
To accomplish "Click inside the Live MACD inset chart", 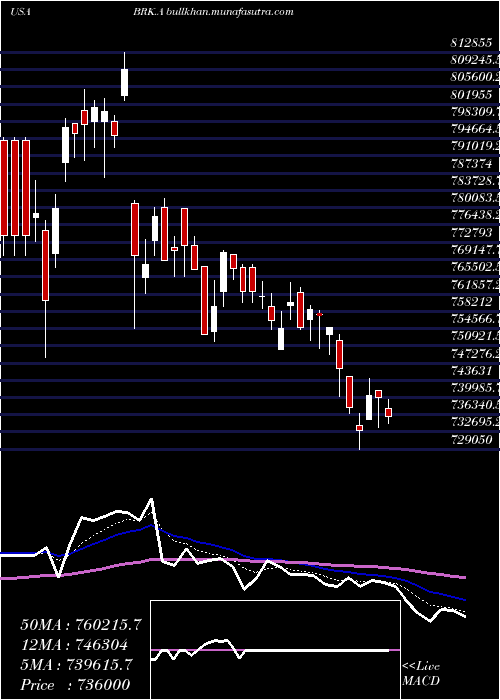I will click(275, 650).
